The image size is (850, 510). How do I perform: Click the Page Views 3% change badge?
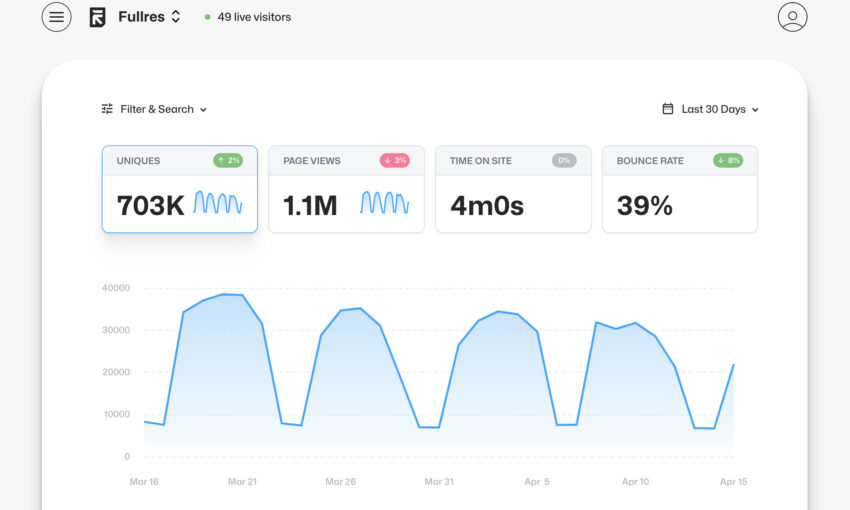pos(394,160)
